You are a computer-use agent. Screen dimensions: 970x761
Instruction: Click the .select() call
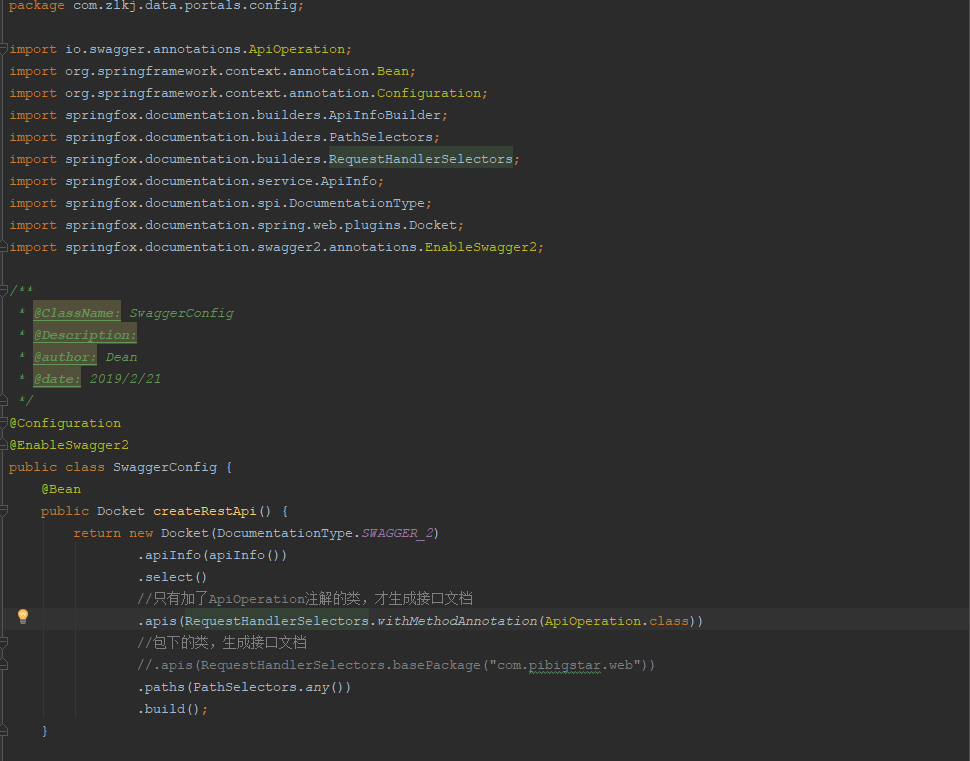point(173,577)
